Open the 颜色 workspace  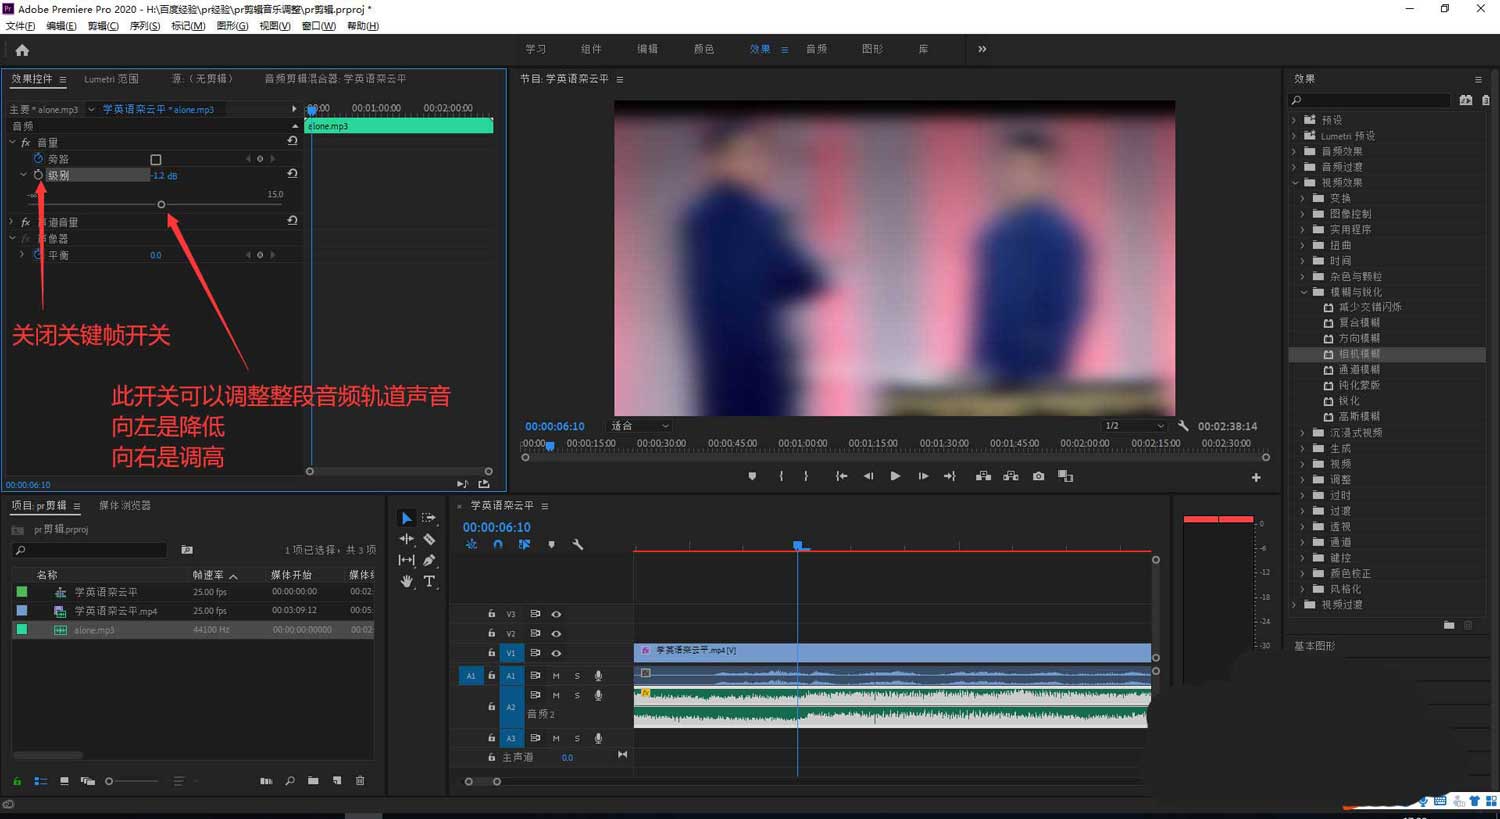[x=703, y=49]
